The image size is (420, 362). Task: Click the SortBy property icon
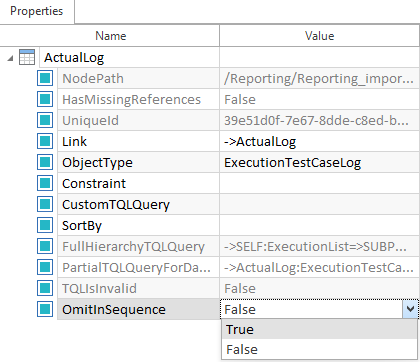(x=45, y=225)
